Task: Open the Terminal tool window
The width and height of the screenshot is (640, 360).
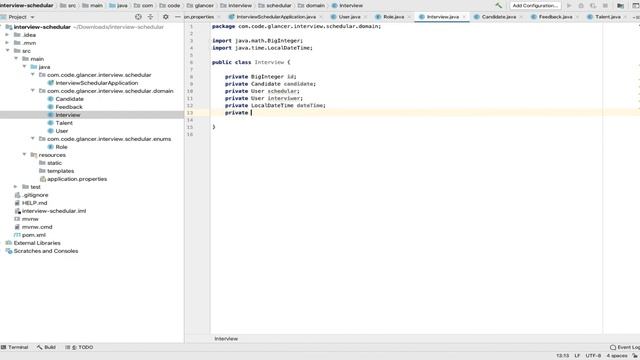Action: 15,347
